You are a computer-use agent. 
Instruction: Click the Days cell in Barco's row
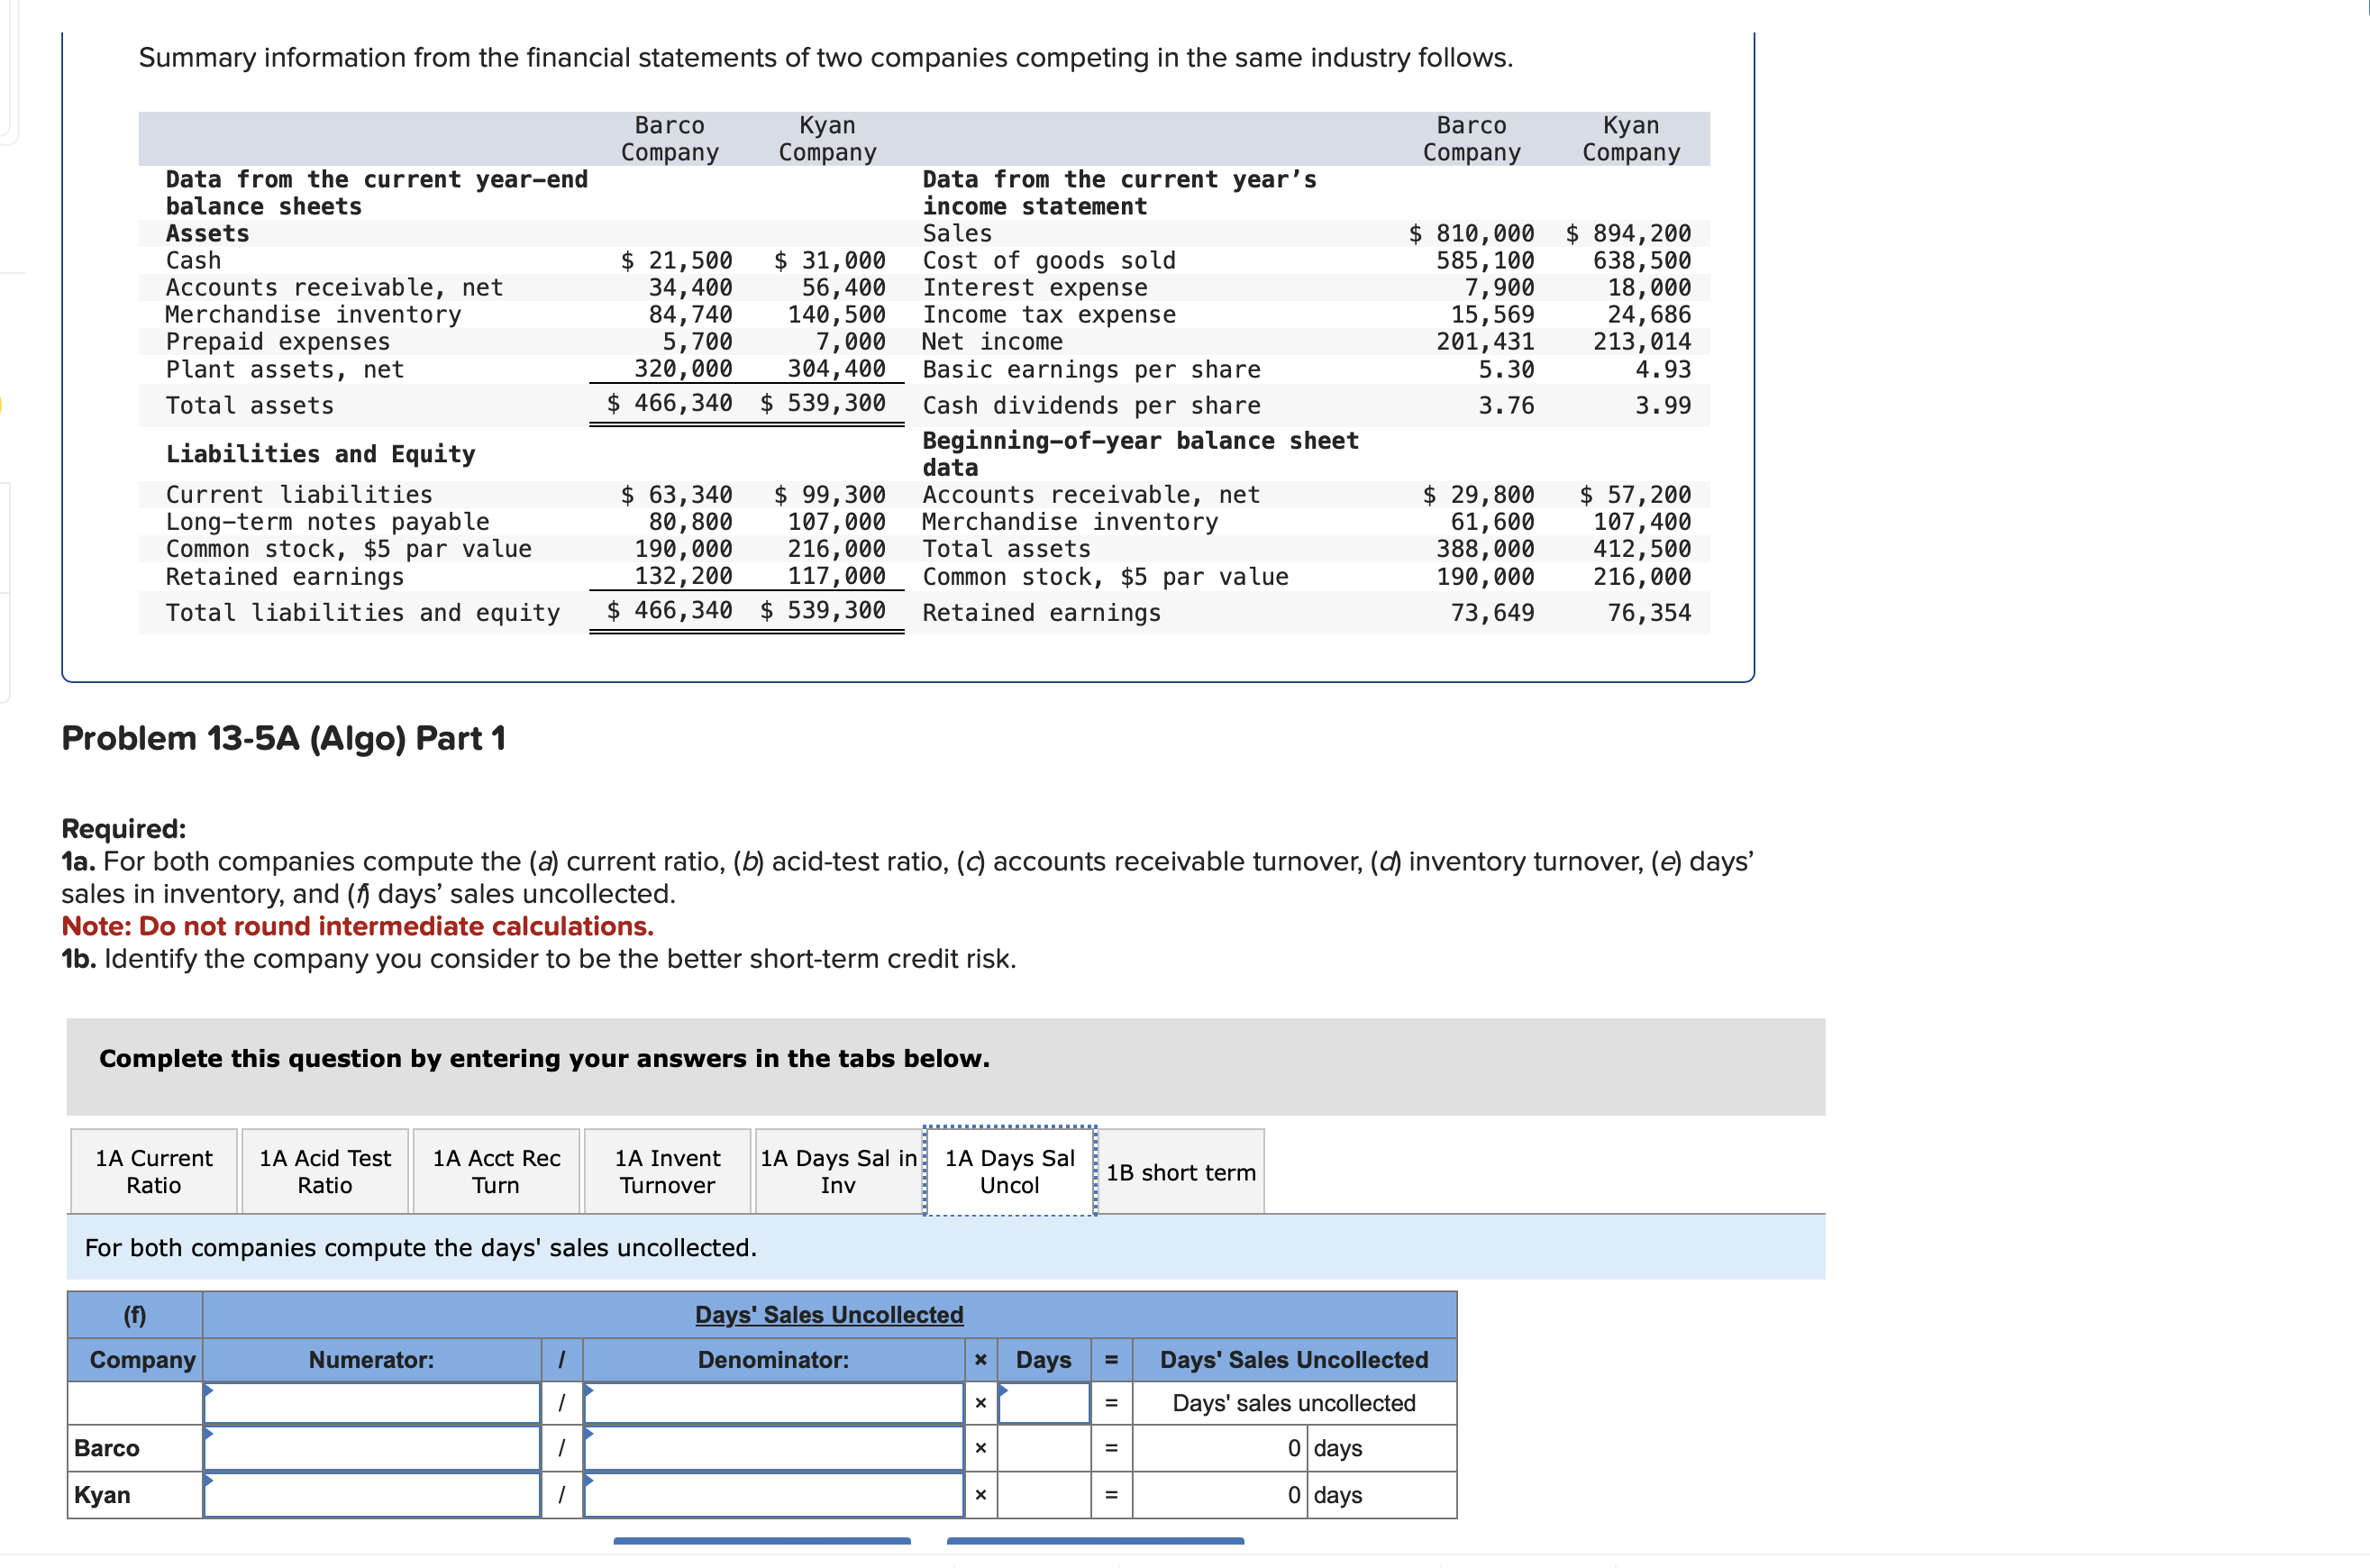point(1043,1448)
